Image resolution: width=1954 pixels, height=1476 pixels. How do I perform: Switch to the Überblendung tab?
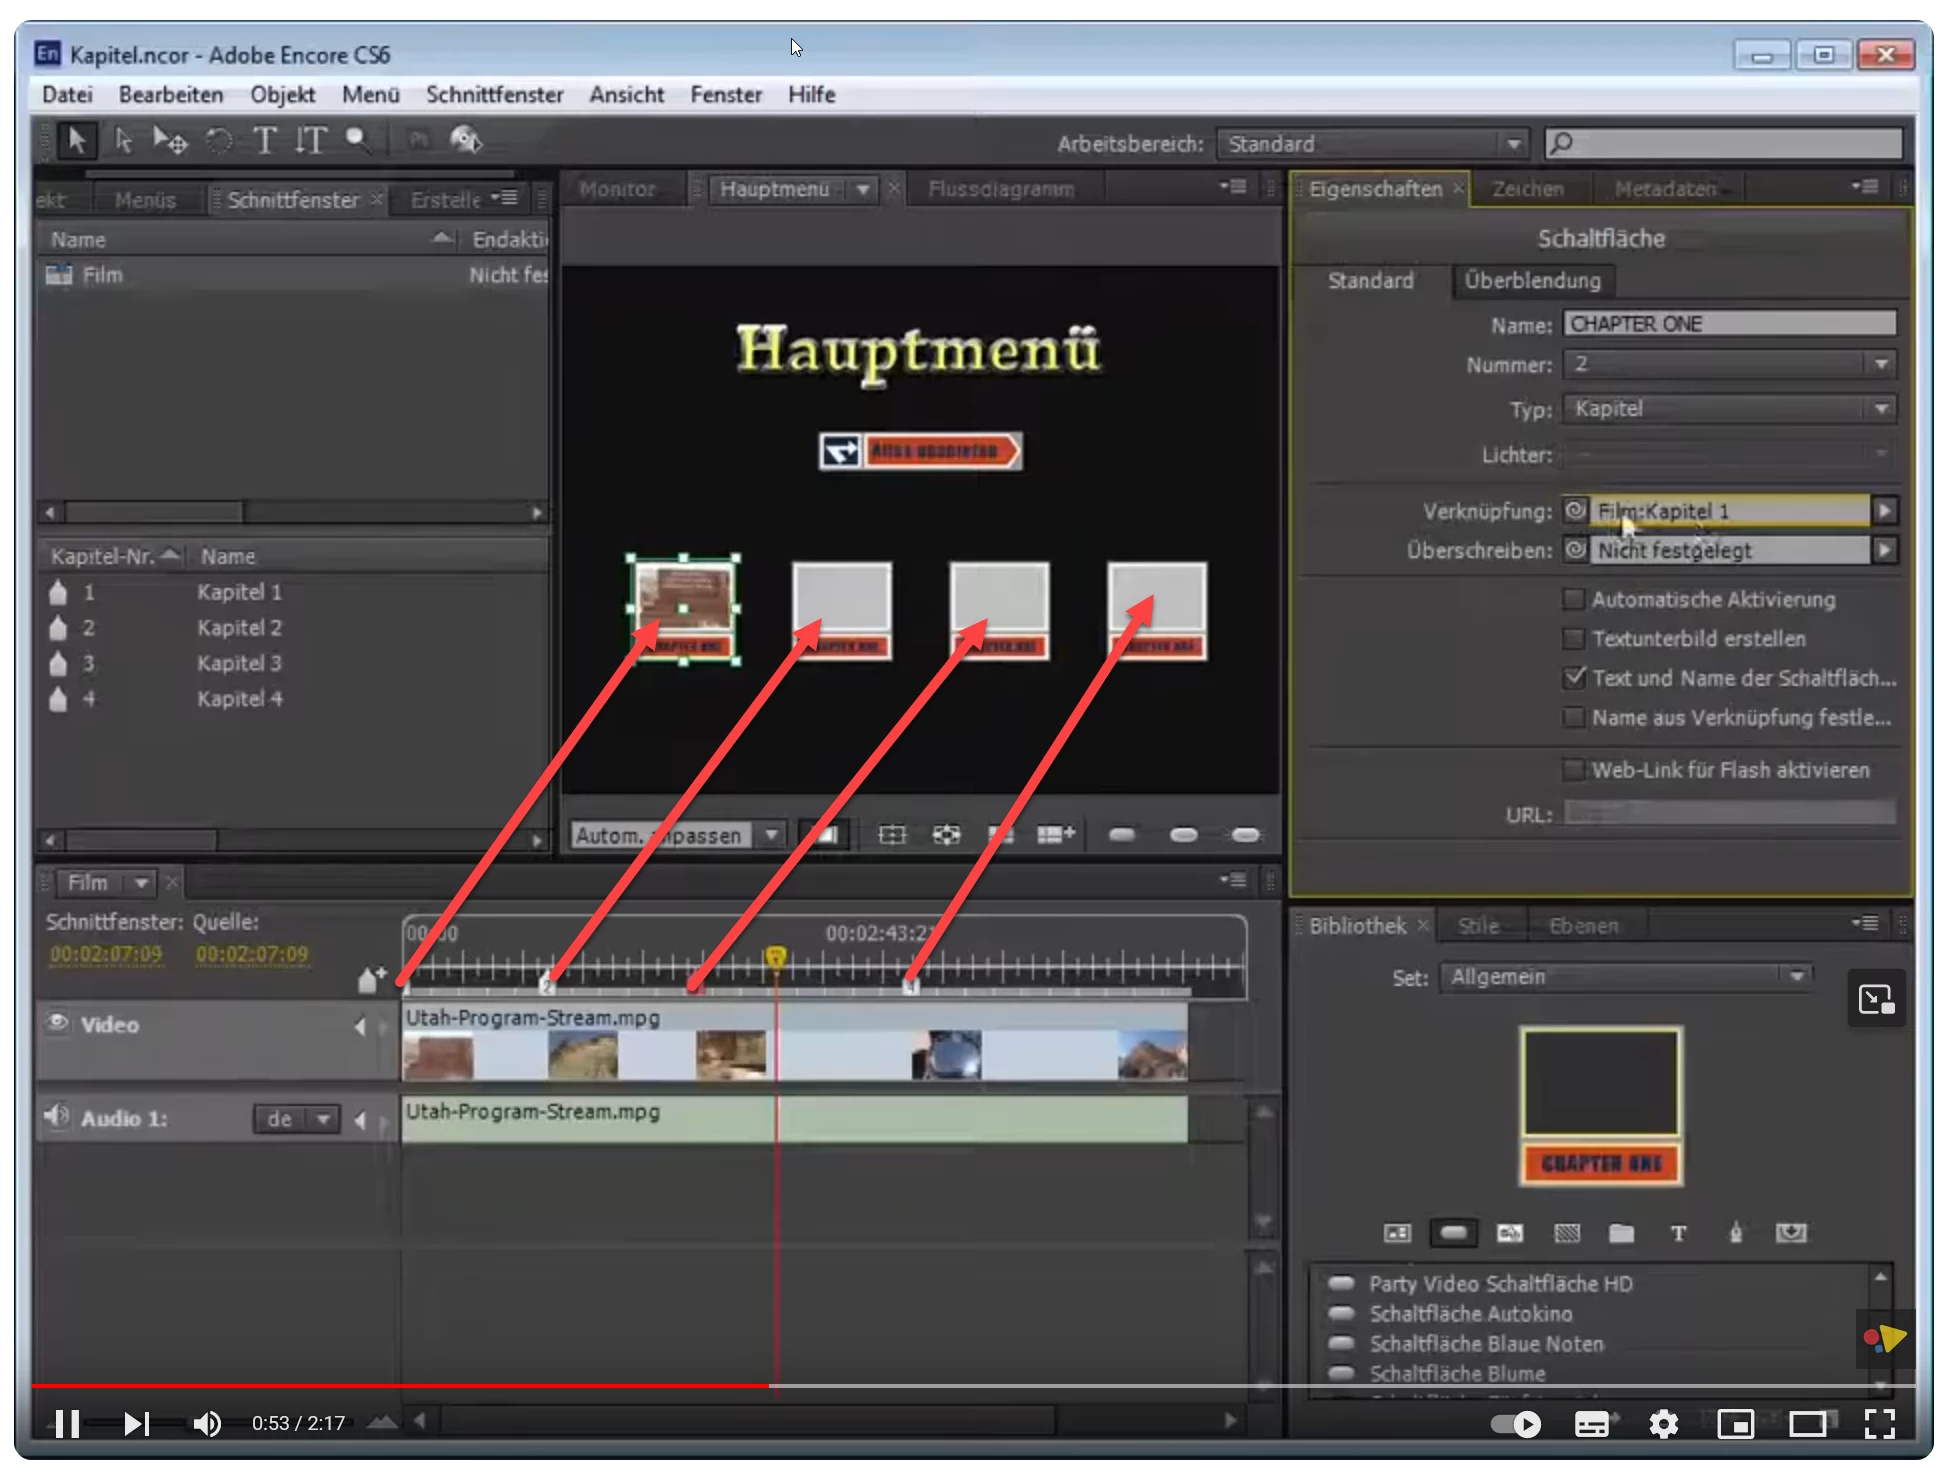(x=1531, y=281)
